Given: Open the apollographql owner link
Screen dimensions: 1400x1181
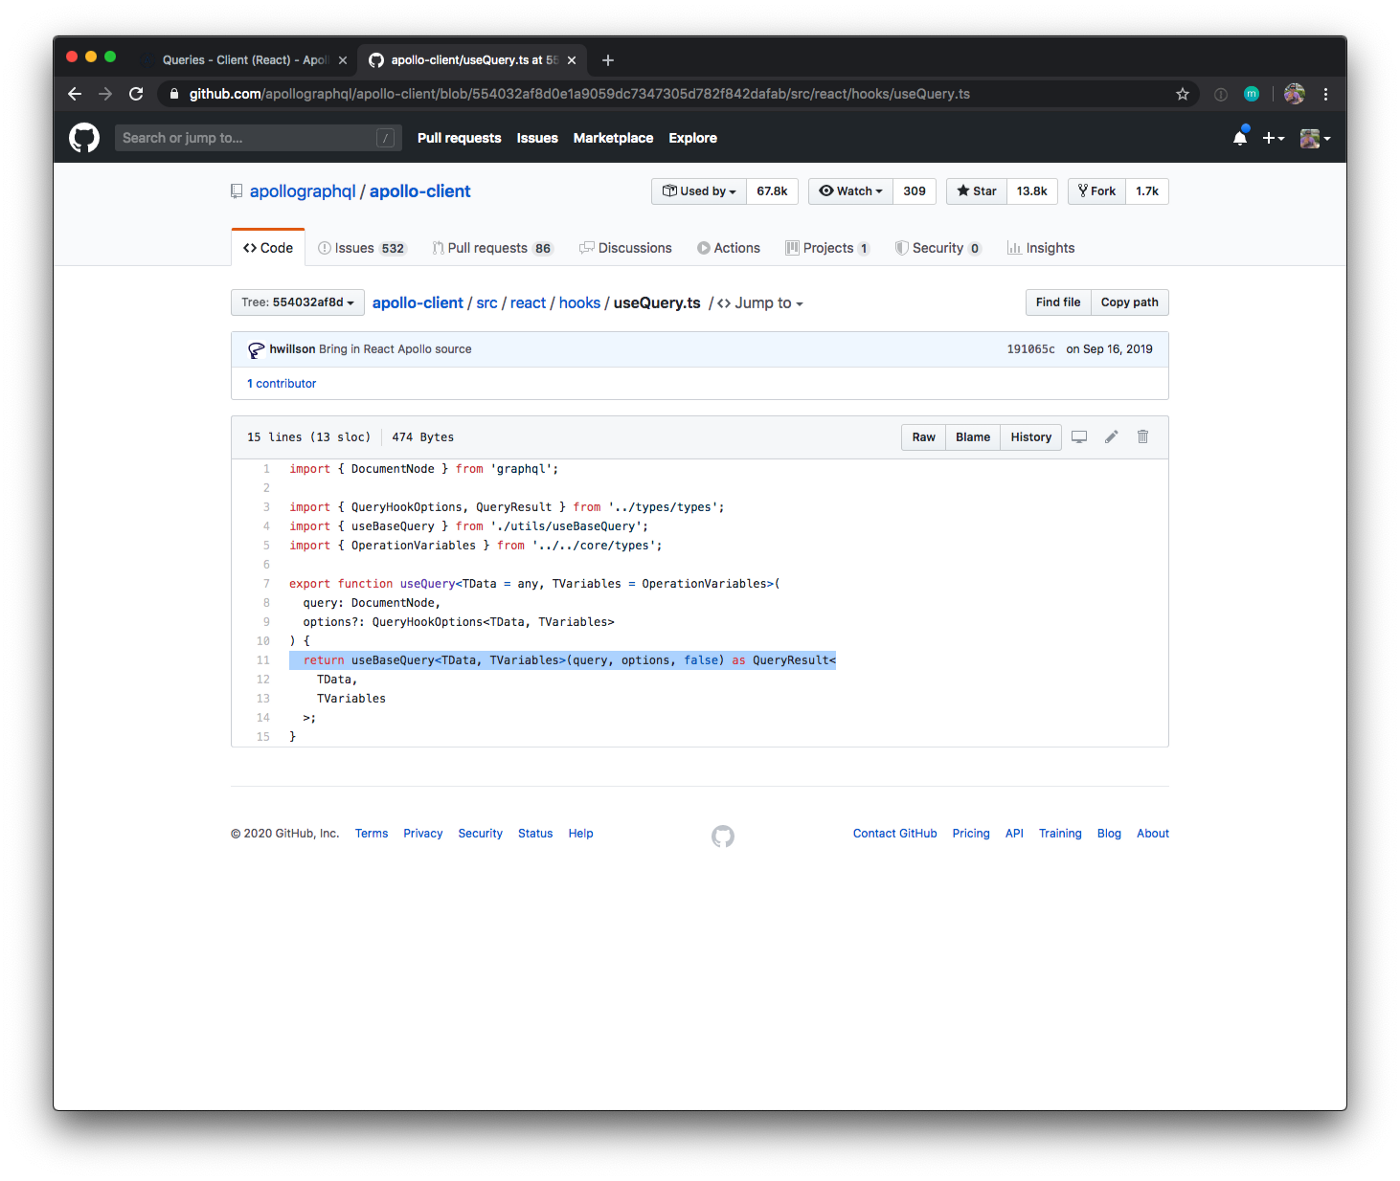Looking at the screenshot, I should (x=303, y=191).
